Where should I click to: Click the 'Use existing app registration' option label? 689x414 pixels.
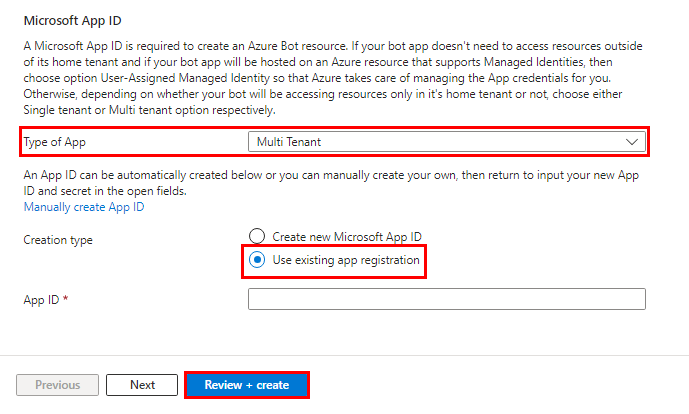[x=346, y=260]
